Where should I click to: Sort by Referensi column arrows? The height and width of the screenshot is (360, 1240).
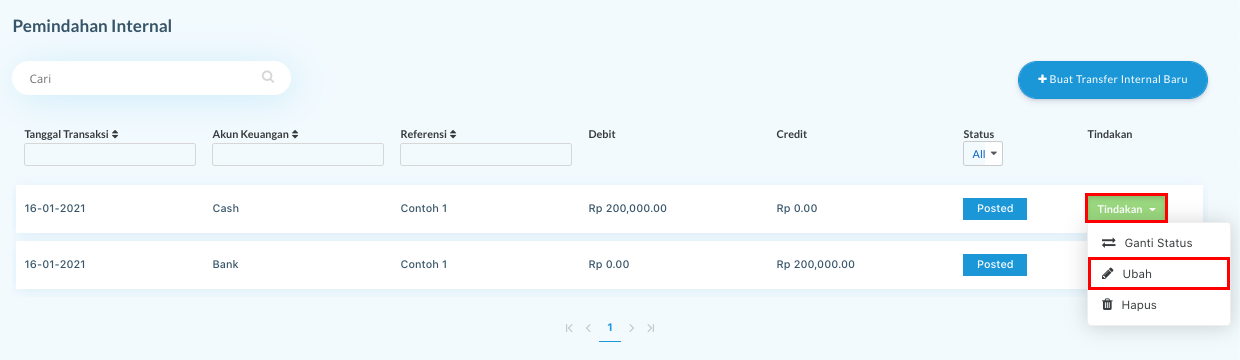point(453,134)
